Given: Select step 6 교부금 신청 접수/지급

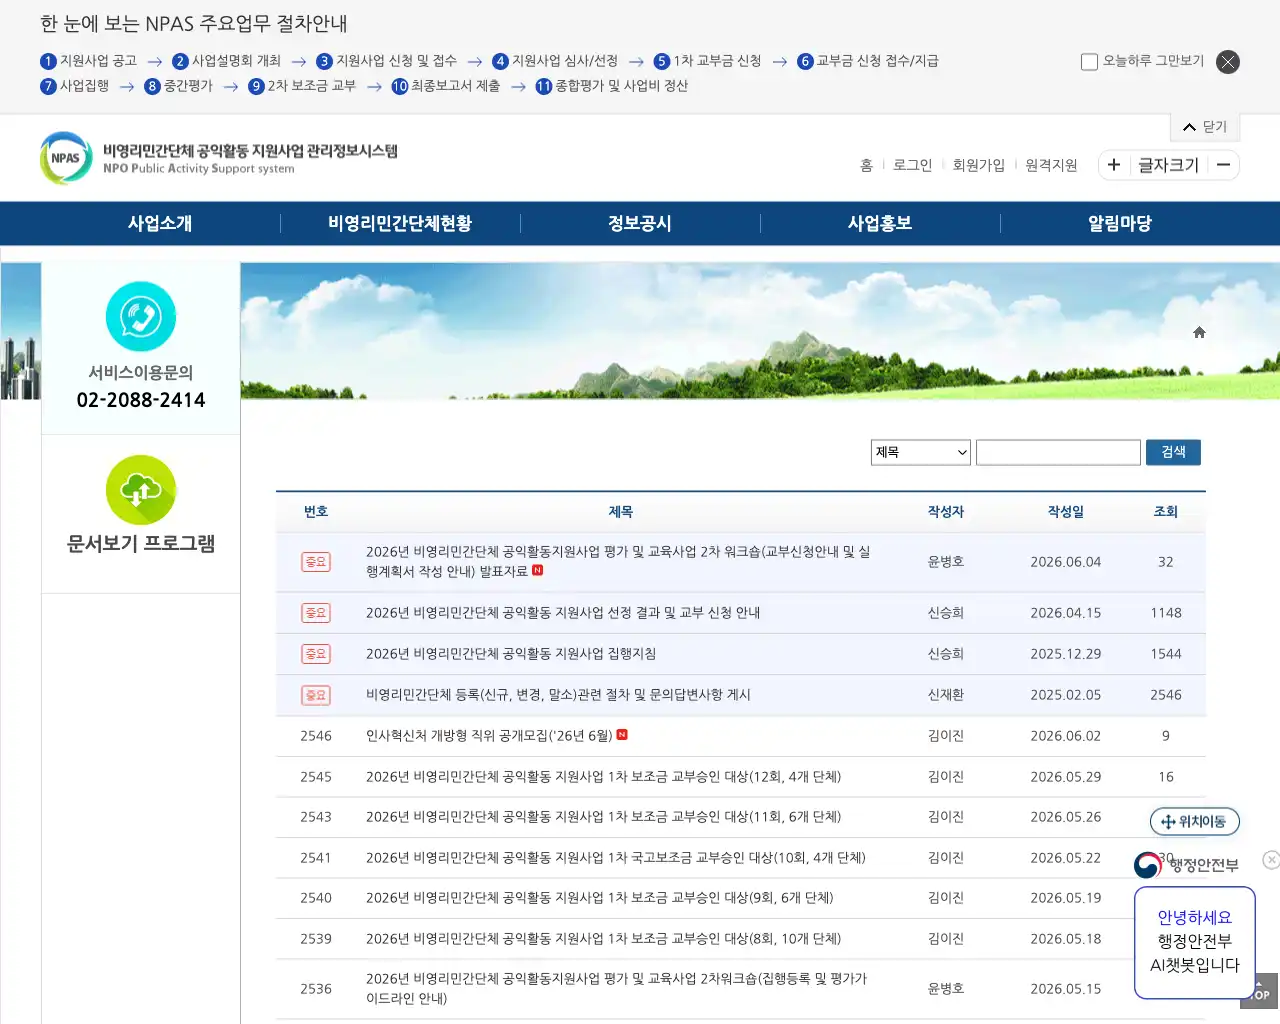Looking at the screenshot, I should click(x=868, y=61).
